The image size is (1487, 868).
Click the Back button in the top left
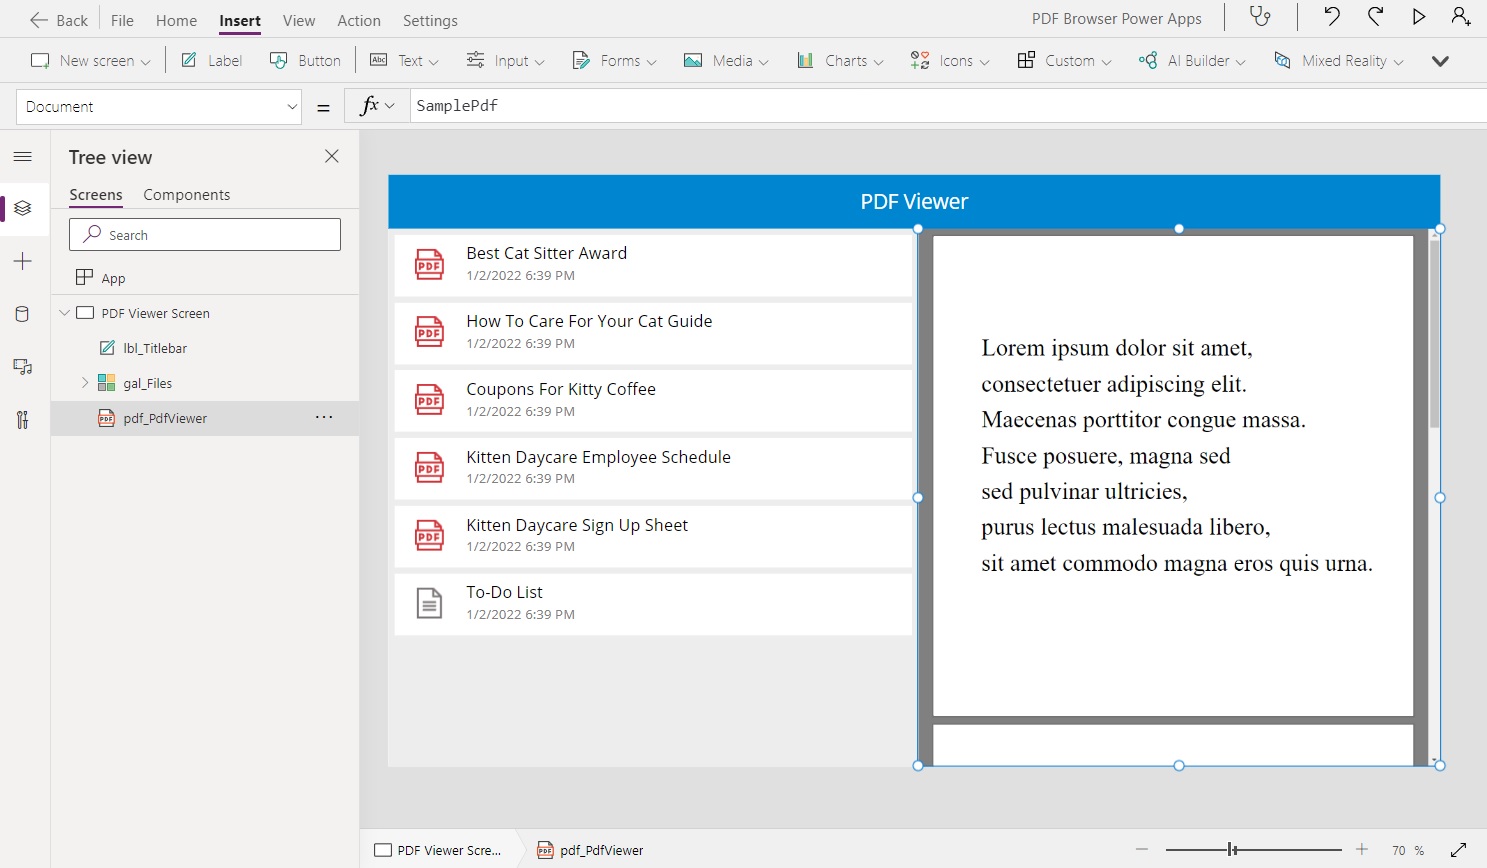[58, 19]
